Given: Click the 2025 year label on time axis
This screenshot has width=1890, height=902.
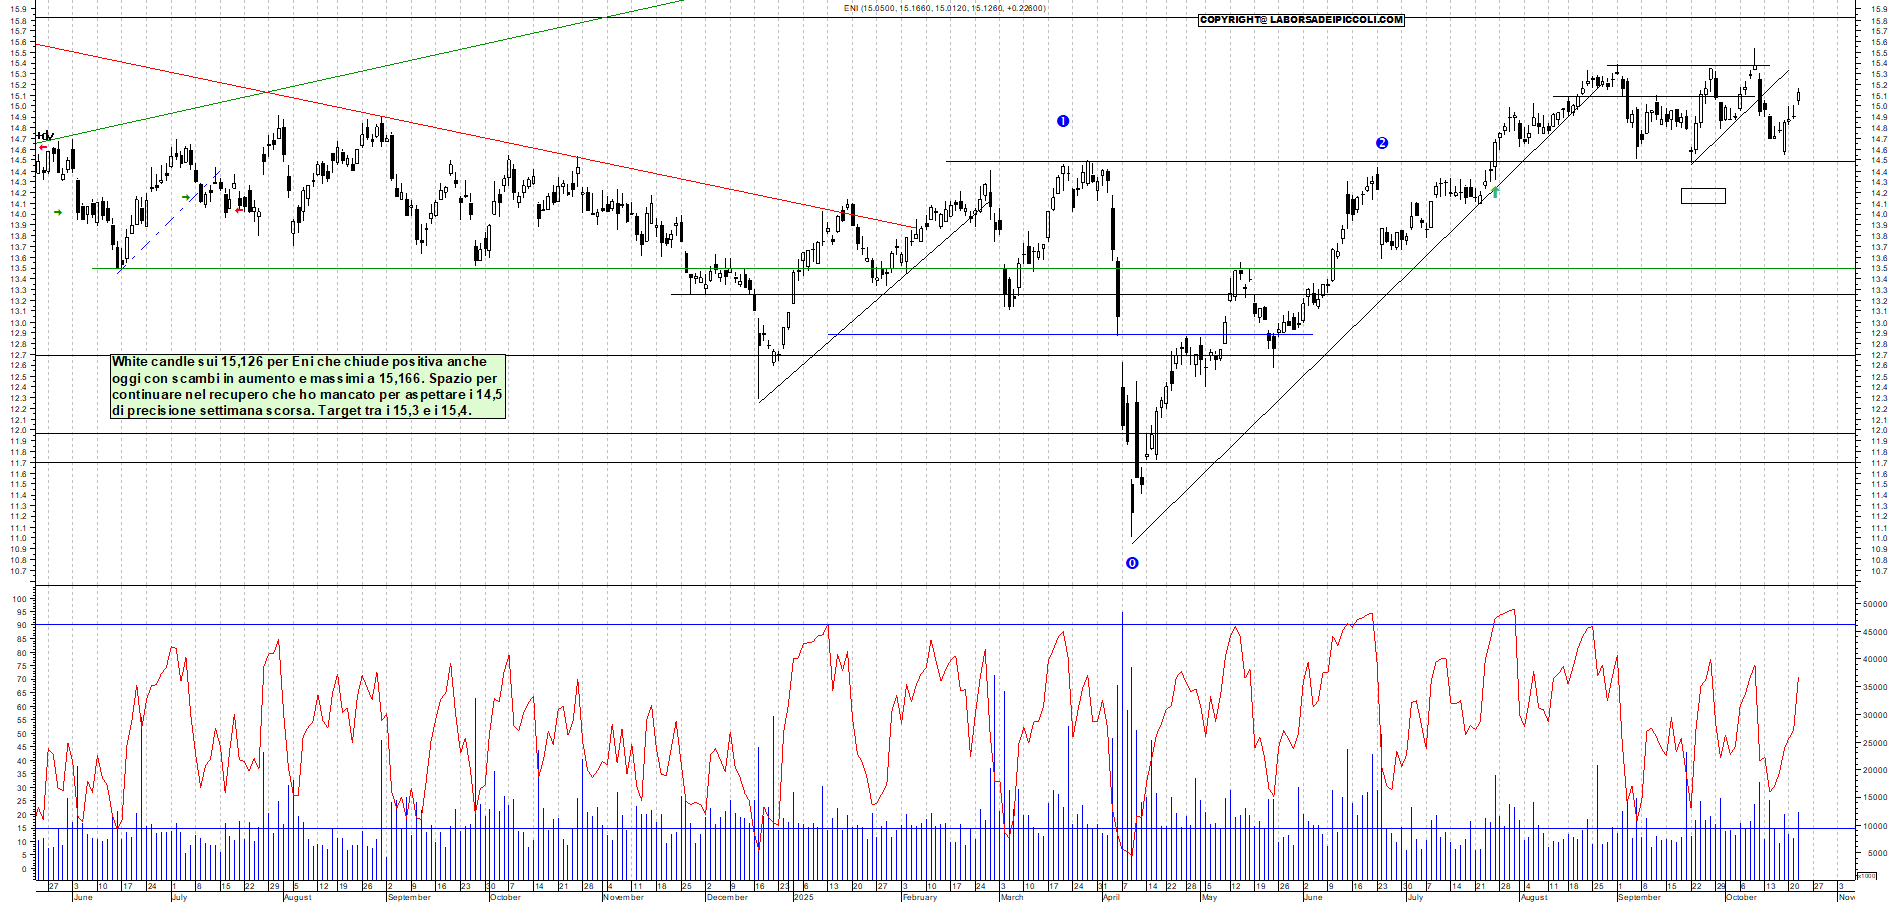Looking at the screenshot, I should point(803,897).
